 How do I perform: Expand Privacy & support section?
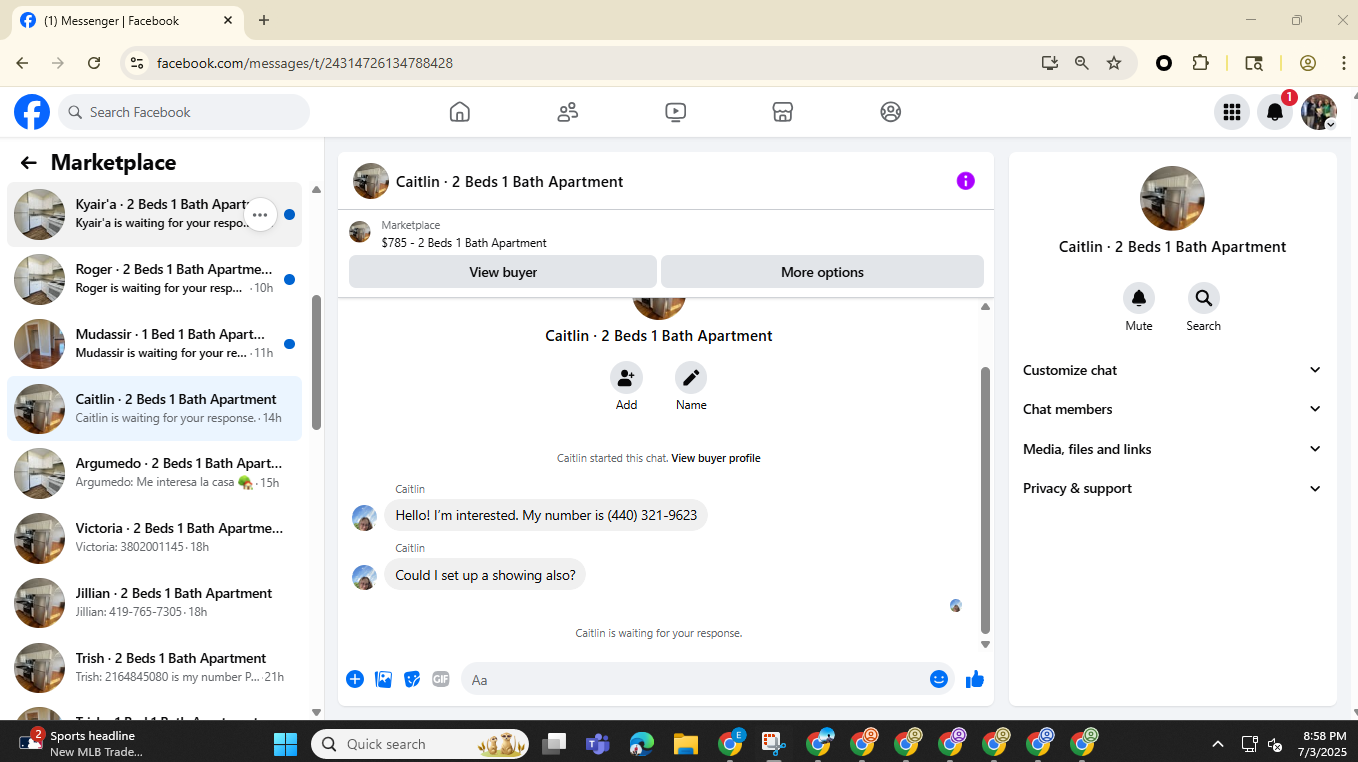pyautogui.click(x=1172, y=488)
